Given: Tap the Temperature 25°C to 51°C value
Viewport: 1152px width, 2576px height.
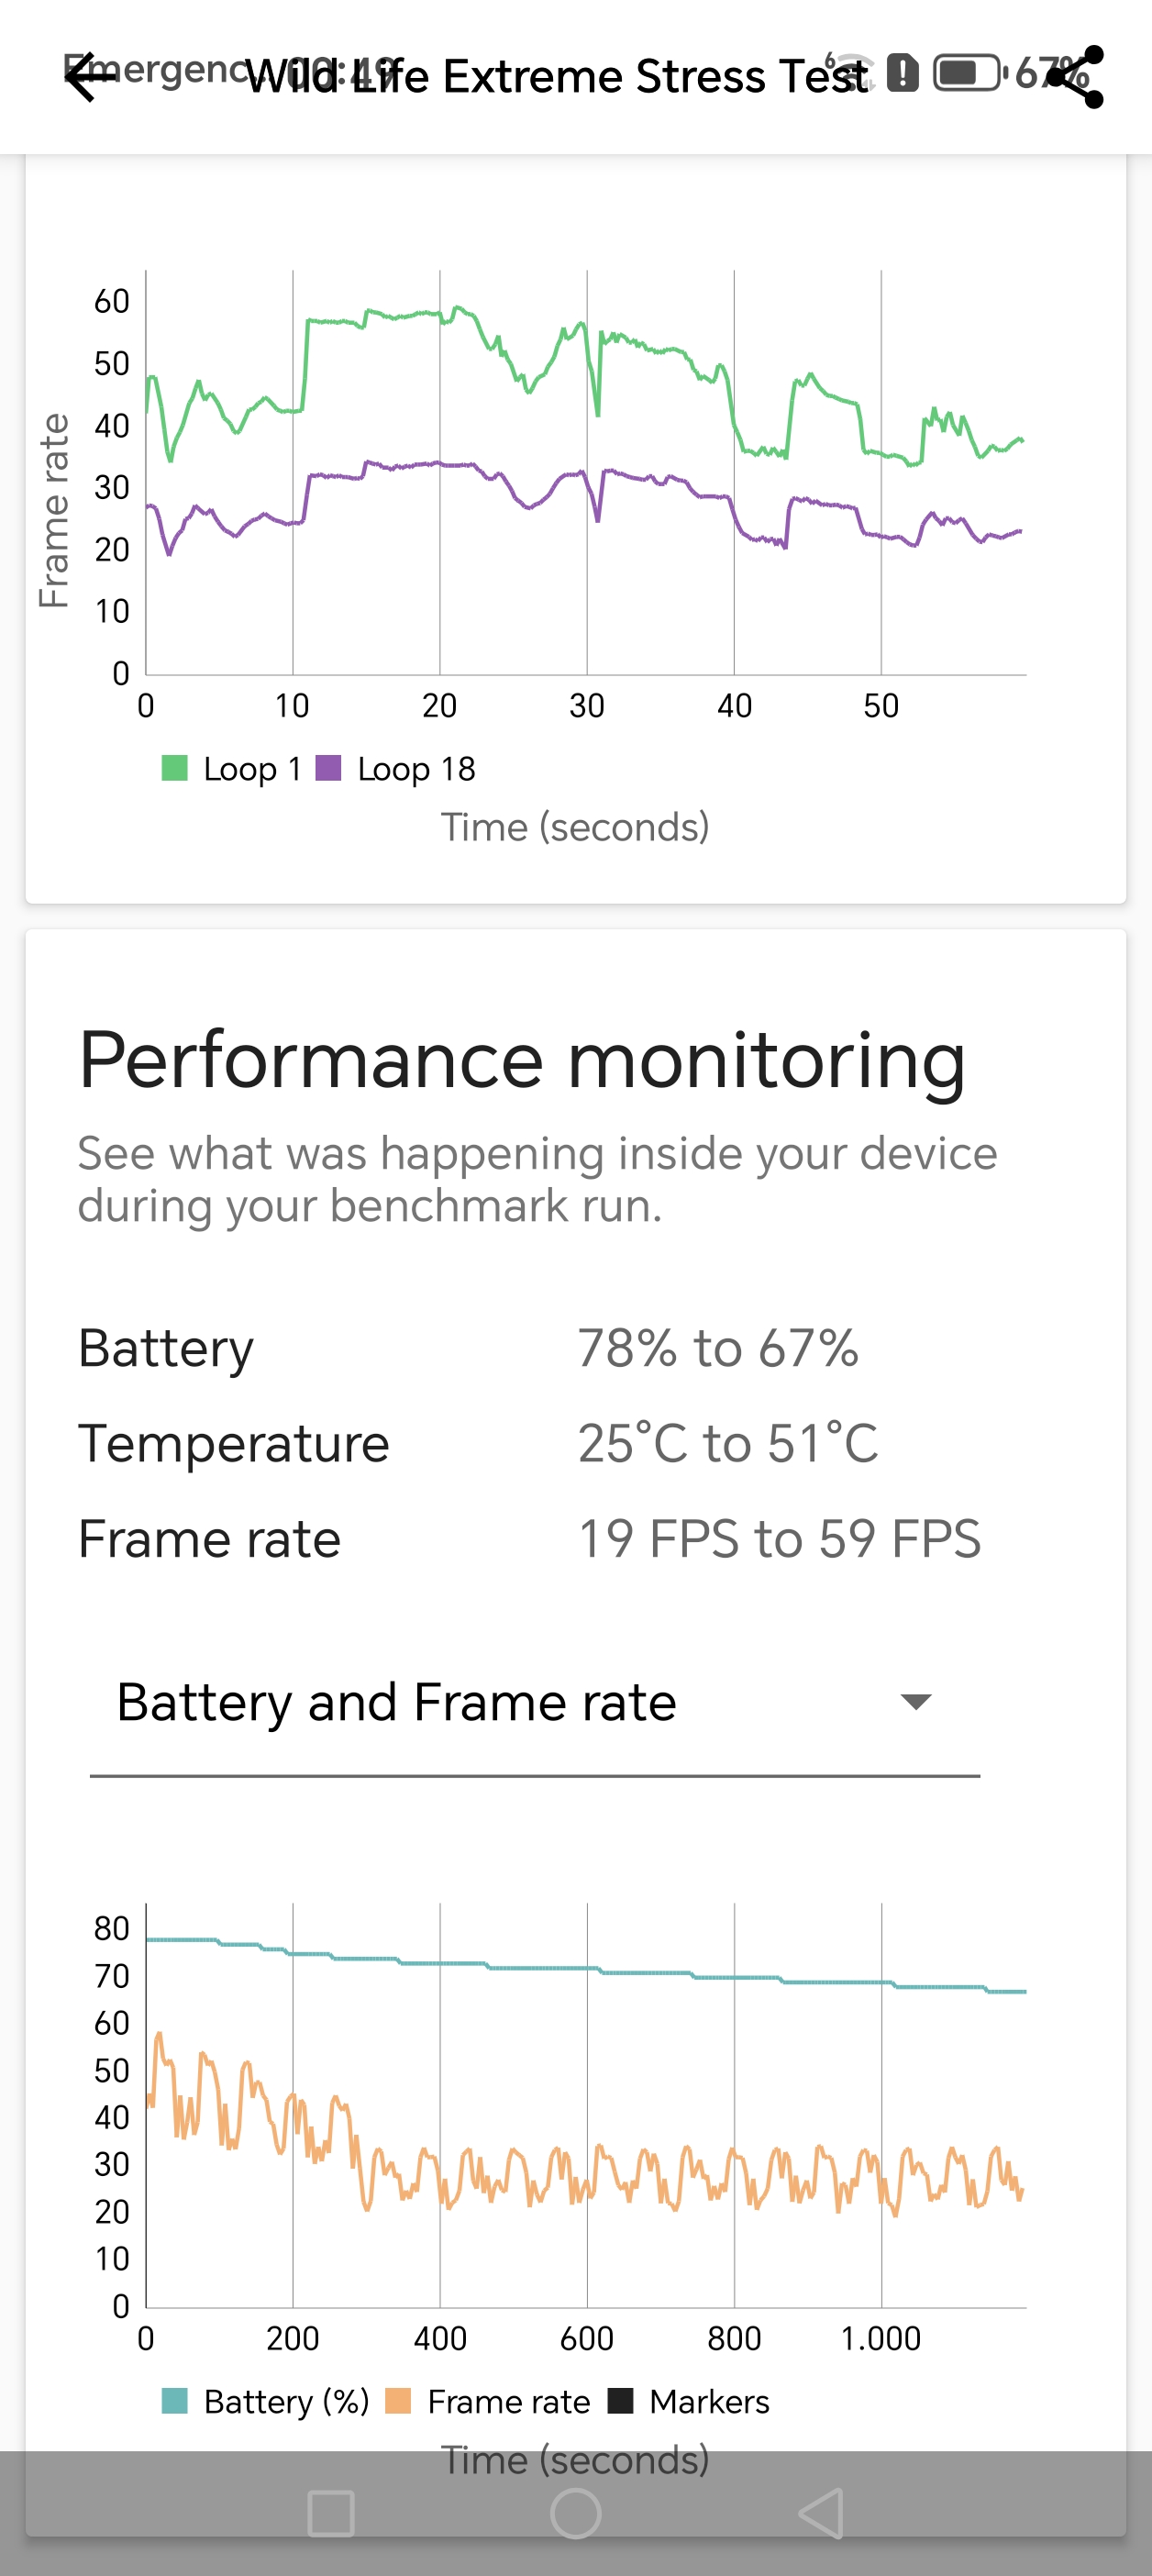Looking at the screenshot, I should 728,1444.
